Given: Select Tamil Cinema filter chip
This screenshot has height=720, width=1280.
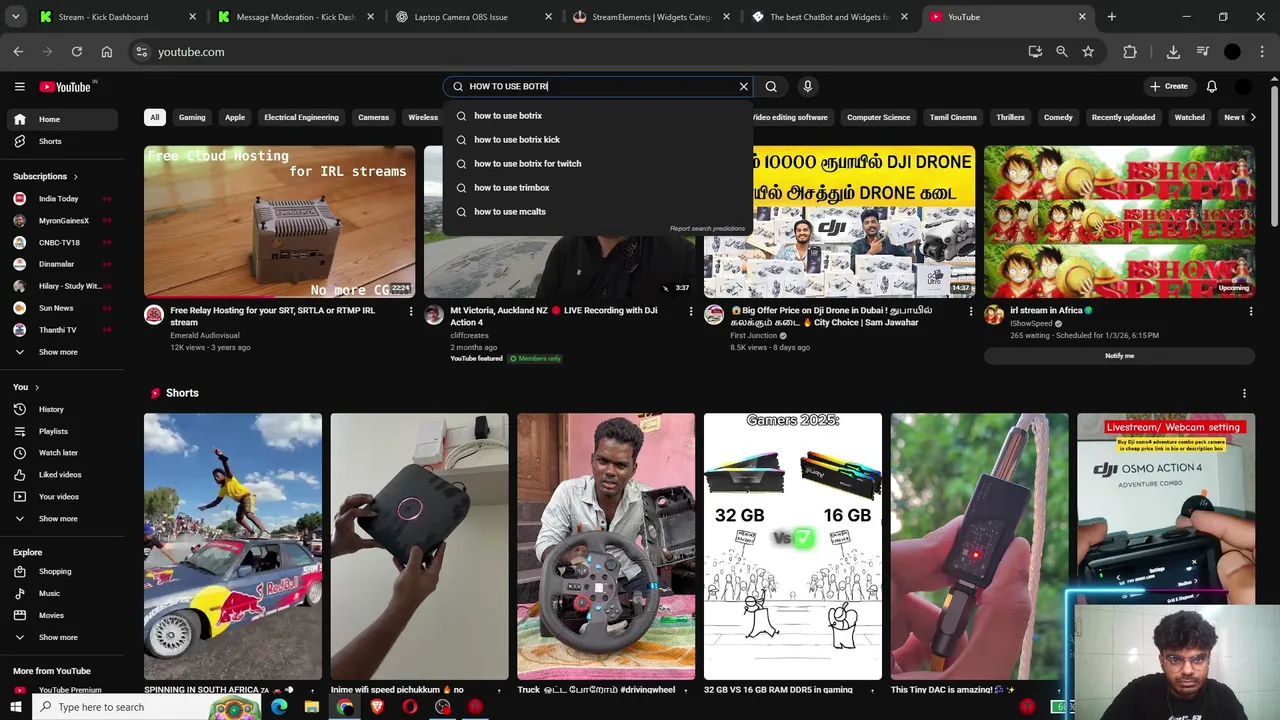Looking at the screenshot, I should click(953, 117).
